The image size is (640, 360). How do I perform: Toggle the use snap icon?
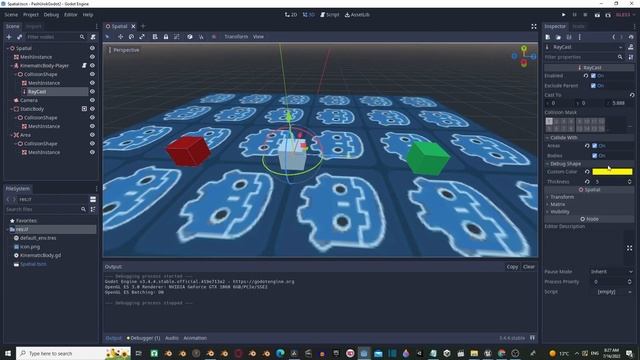coord(201,37)
